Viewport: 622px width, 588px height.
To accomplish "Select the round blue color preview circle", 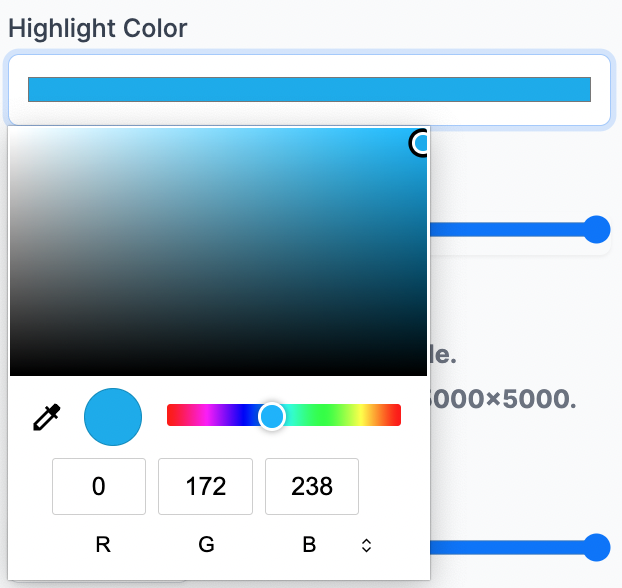I will point(113,417).
